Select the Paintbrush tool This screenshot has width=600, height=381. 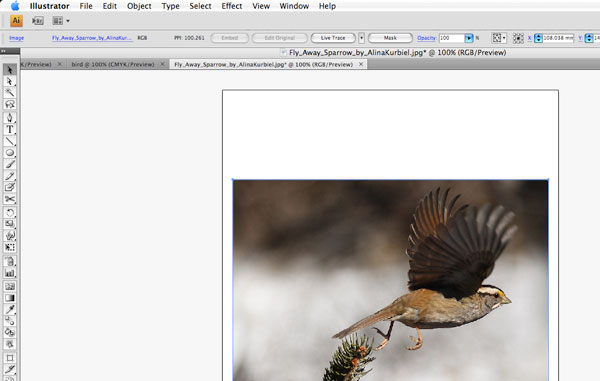pyautogui.click(x=10, y=164)
